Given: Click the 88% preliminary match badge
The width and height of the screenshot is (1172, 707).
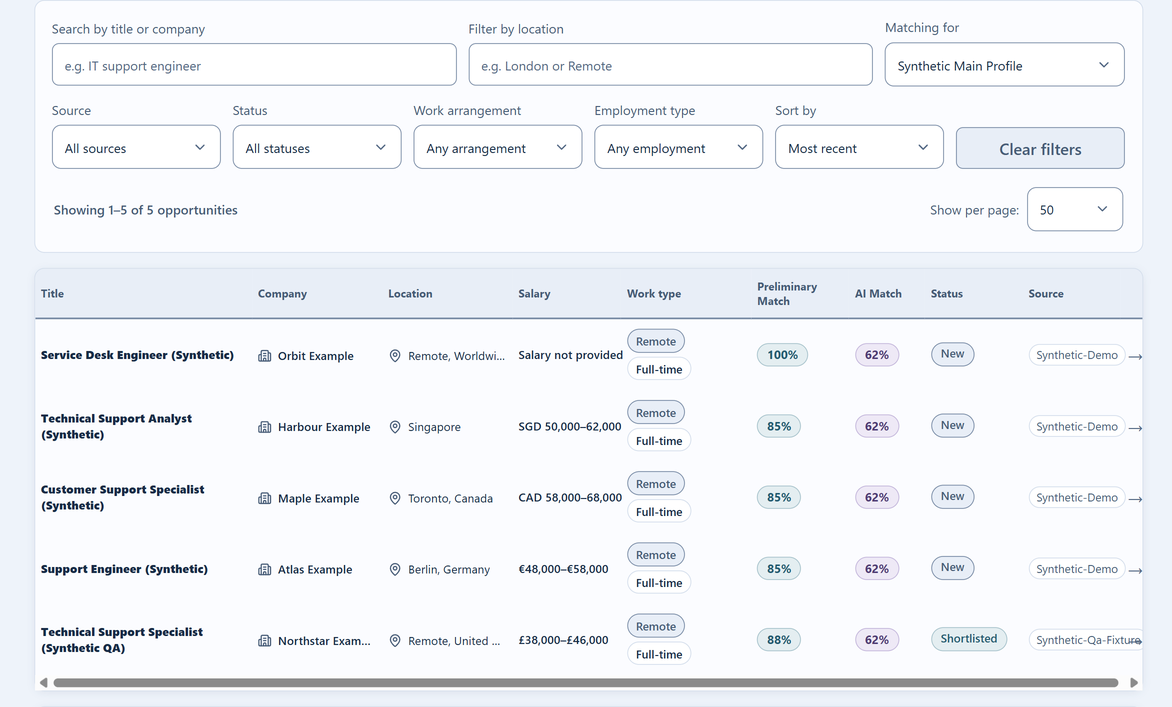Looking at the screenshot, I should pyautogui.click(x=779, y=640).
